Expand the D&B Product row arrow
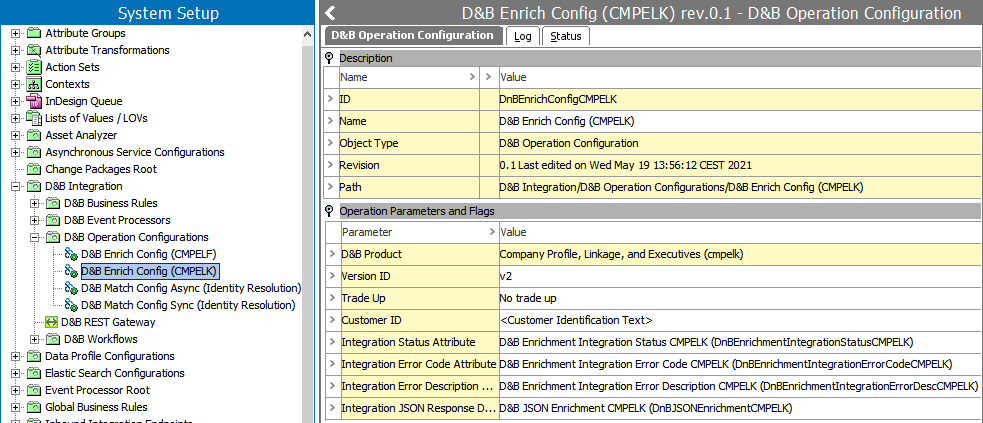 (331, 254)
